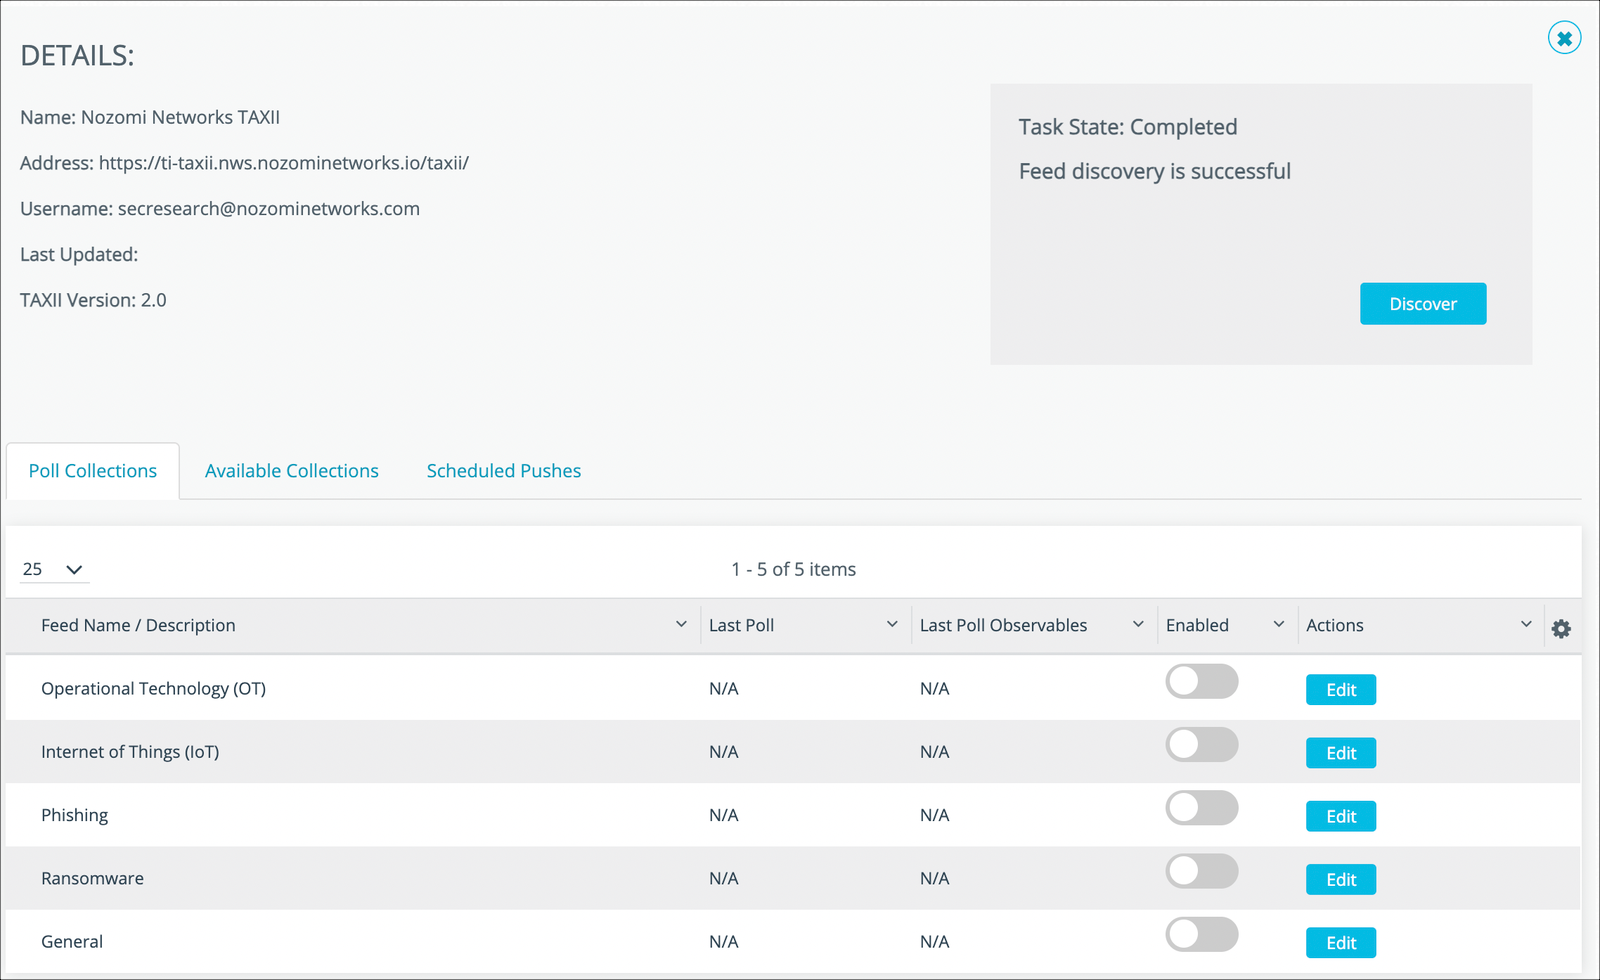The image size is (1600, 980).
Task: Click the Enabled column header label
Action: 1197,625
